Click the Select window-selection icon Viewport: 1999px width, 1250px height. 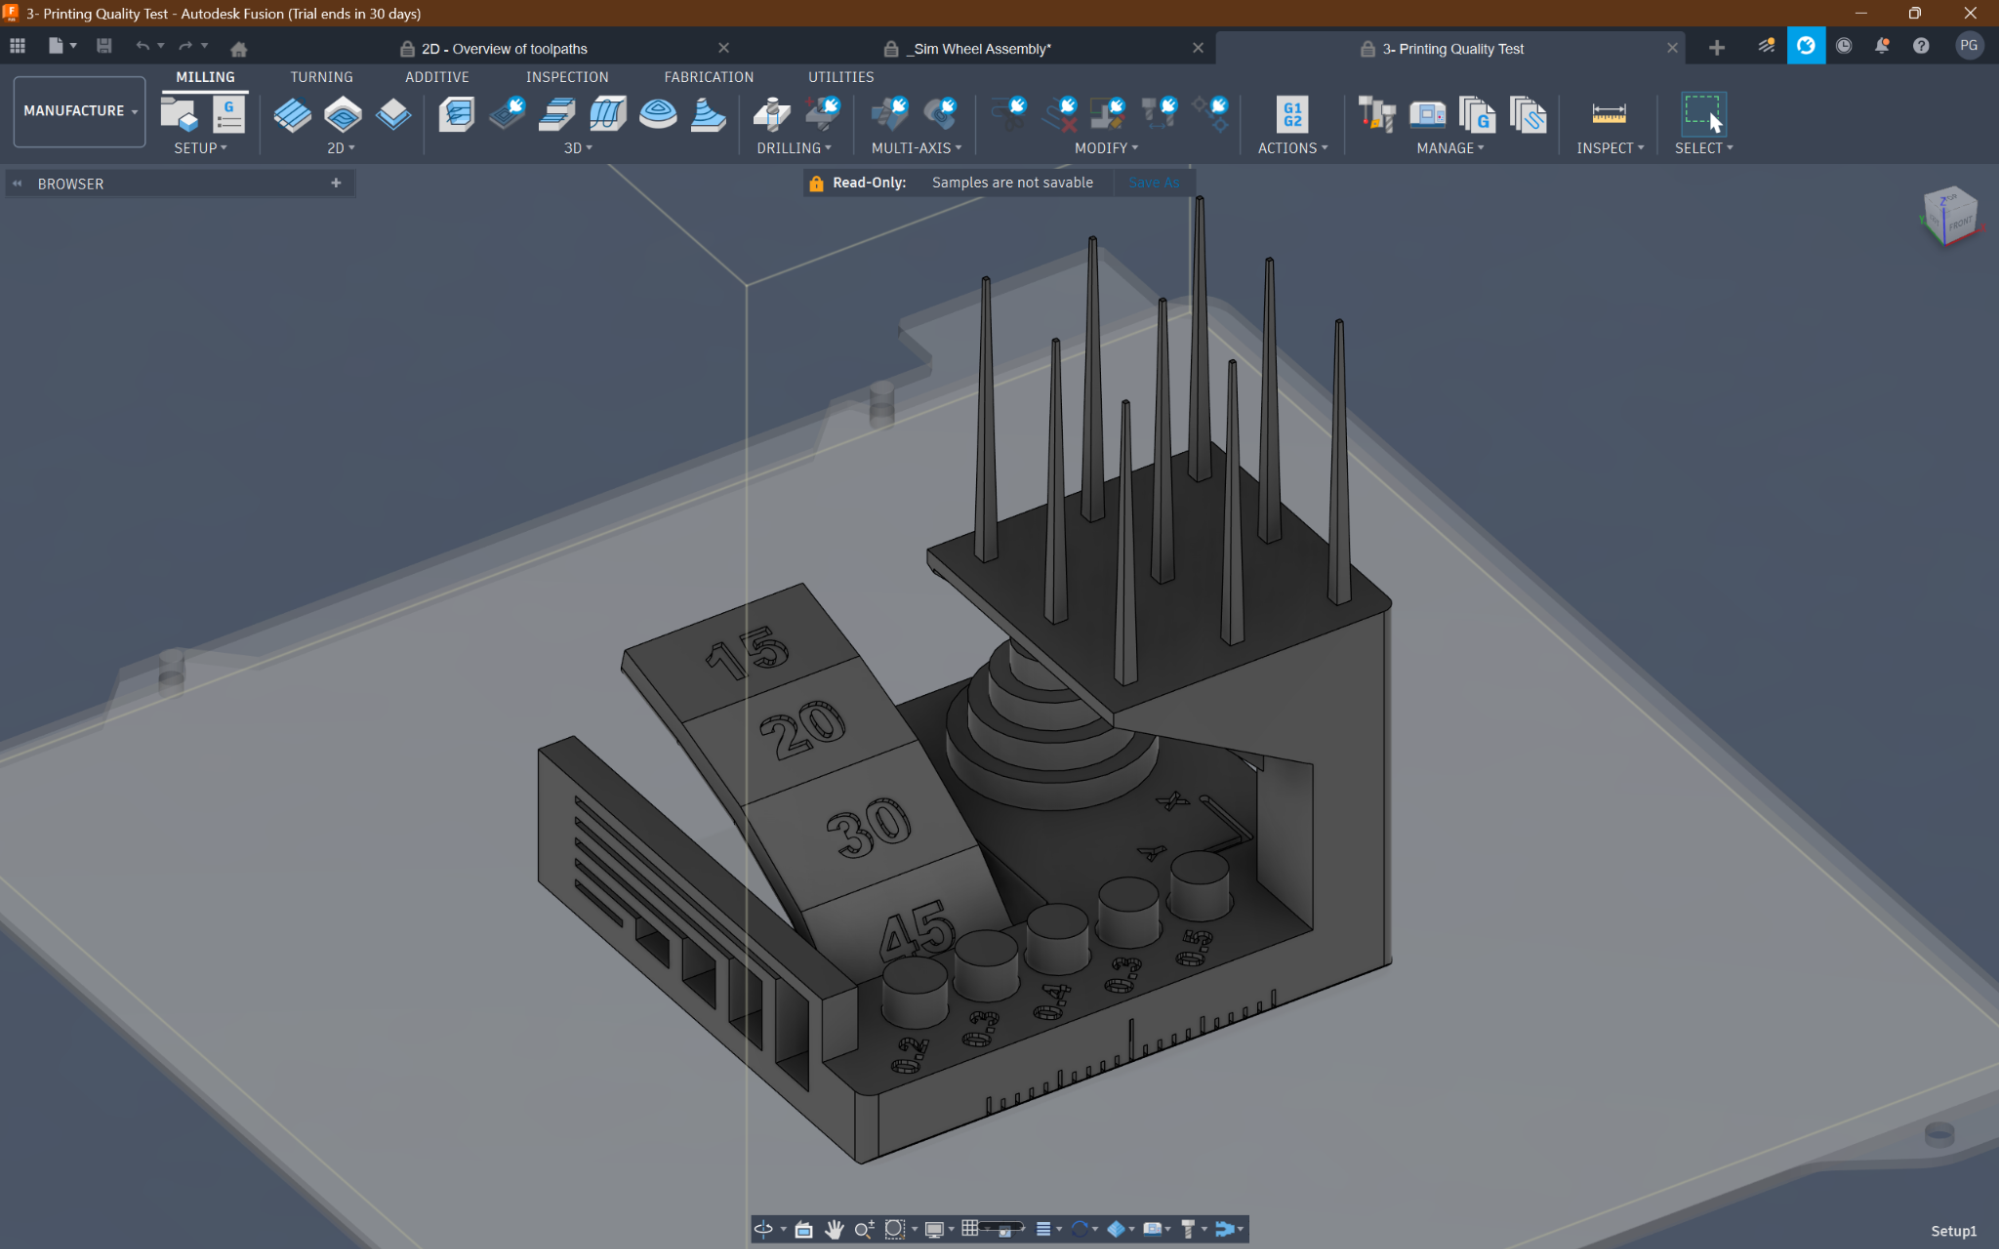1702,114
